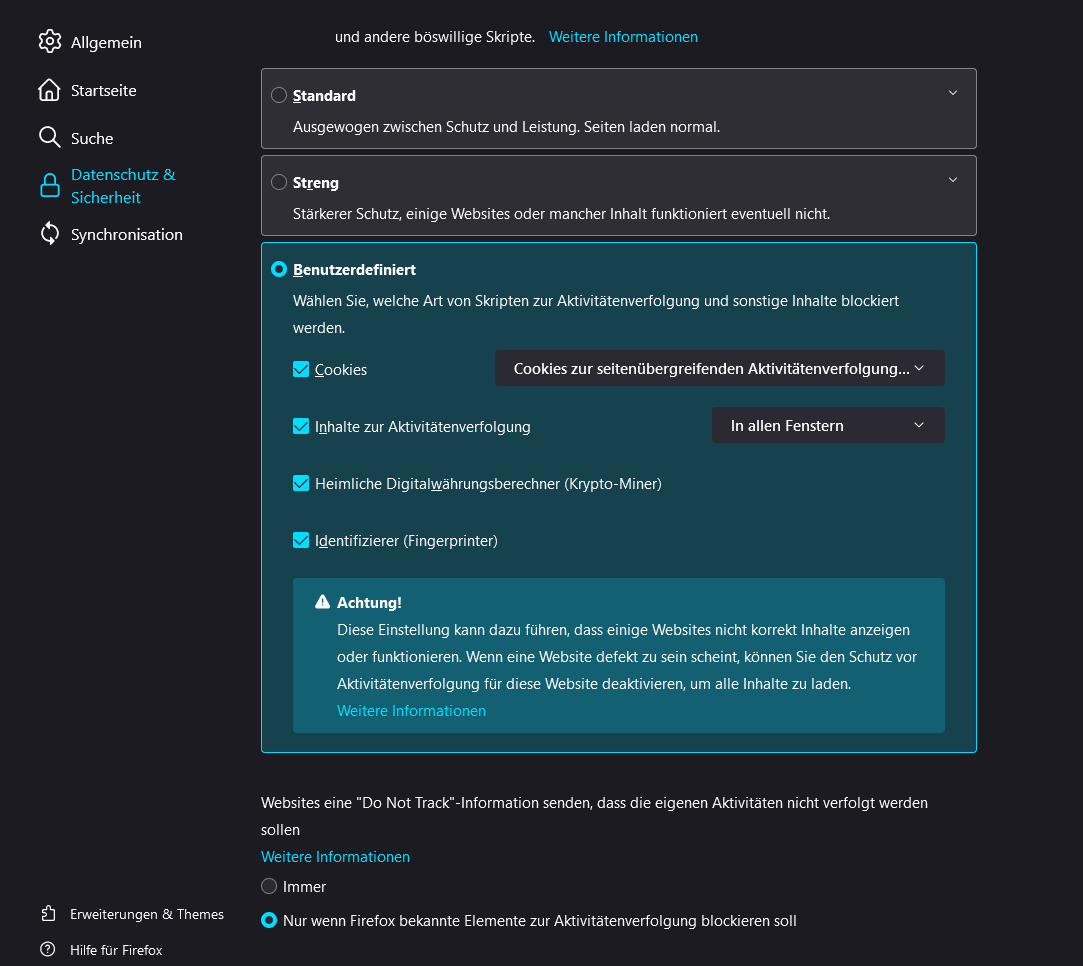Viewport: 1083px width, 966px height.
Task: Click the Hilfe für Firefox question icon
Action: 48,950
